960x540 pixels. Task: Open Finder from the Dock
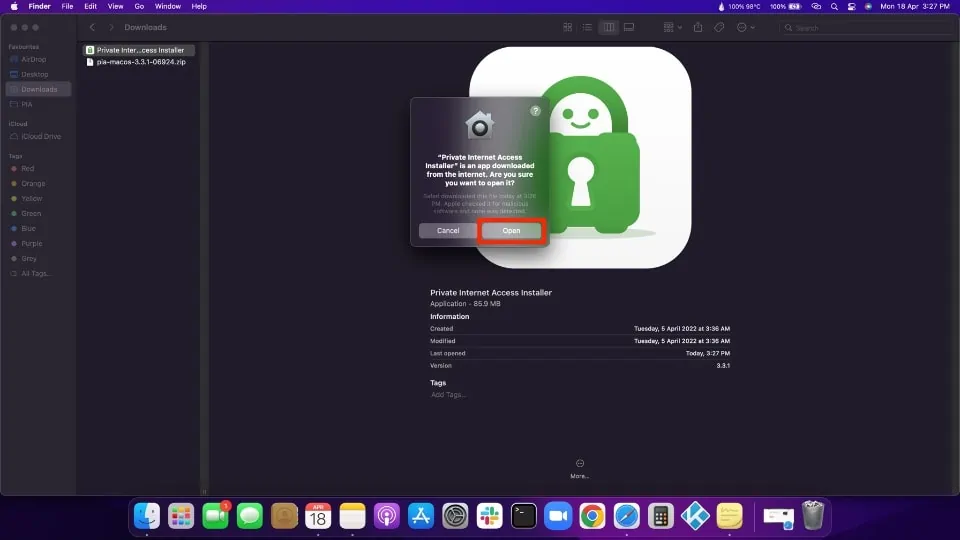click(x=147, y=516)
